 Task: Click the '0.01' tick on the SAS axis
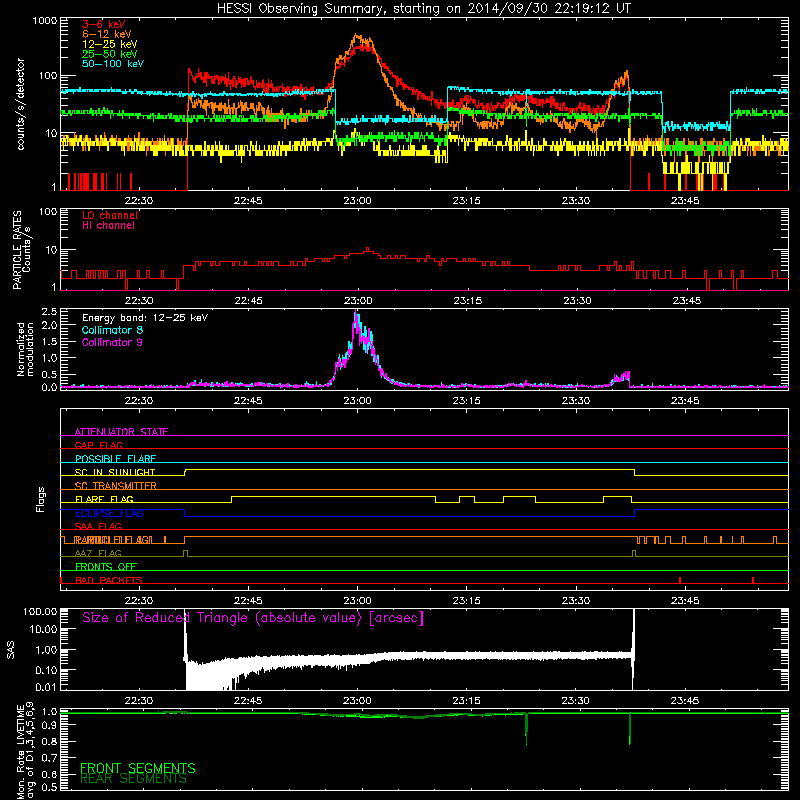[x=47, y=687]
